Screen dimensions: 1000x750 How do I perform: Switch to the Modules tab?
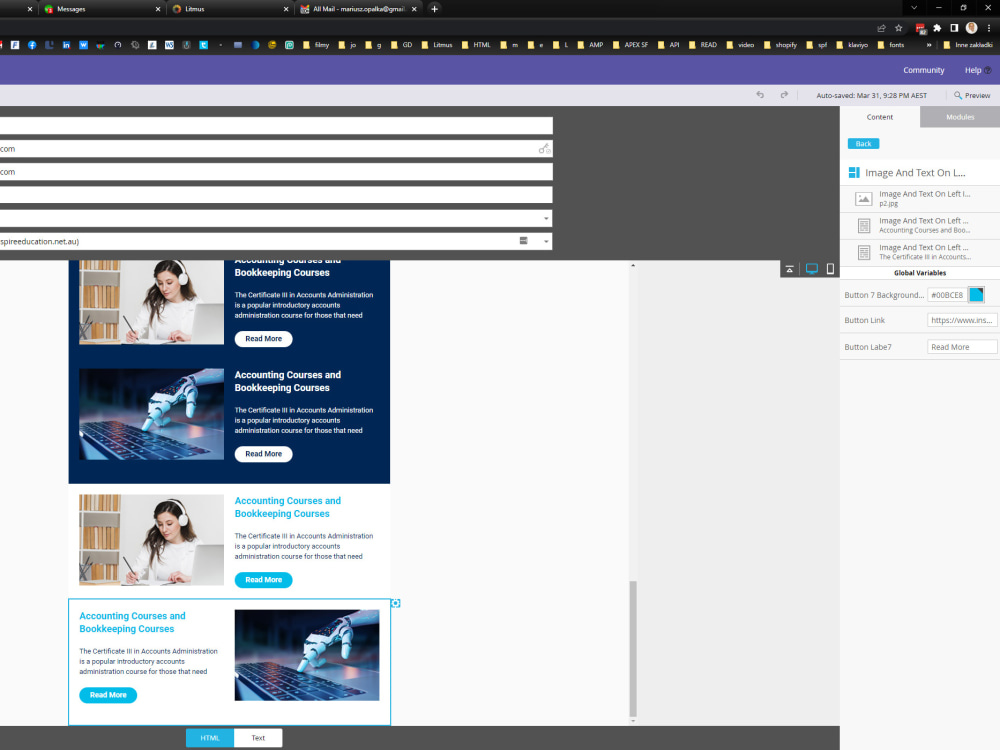click(959, 117)
